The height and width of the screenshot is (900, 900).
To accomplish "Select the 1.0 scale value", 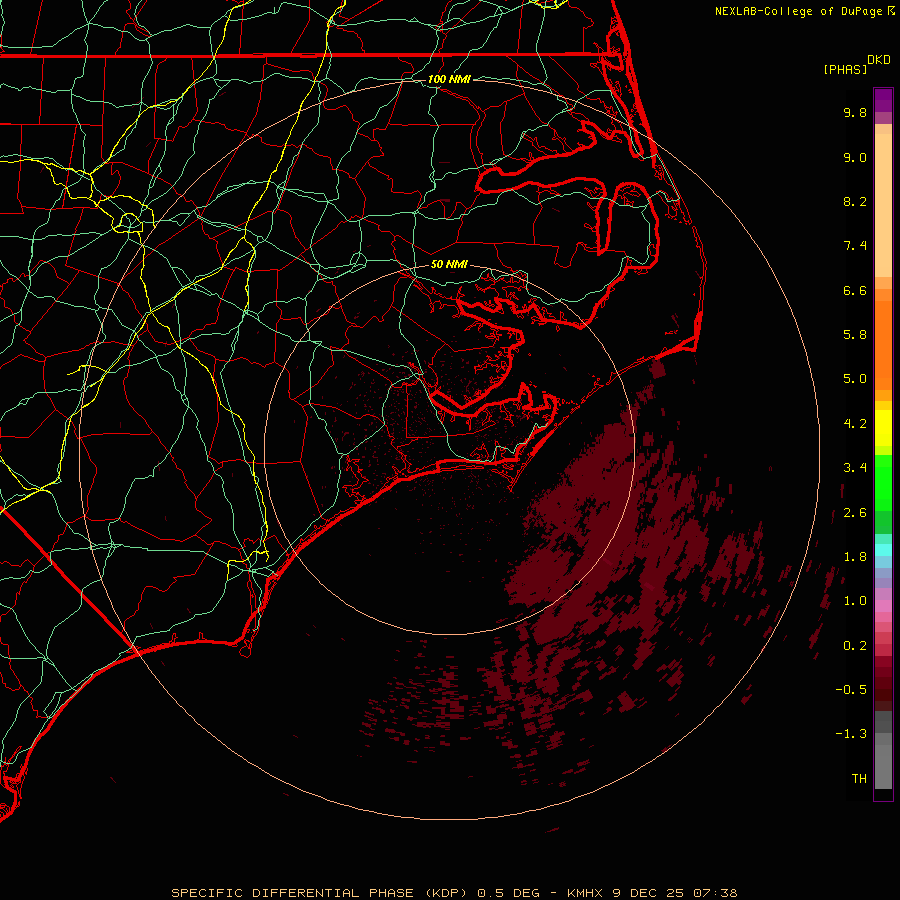I will tap(855, 601).
